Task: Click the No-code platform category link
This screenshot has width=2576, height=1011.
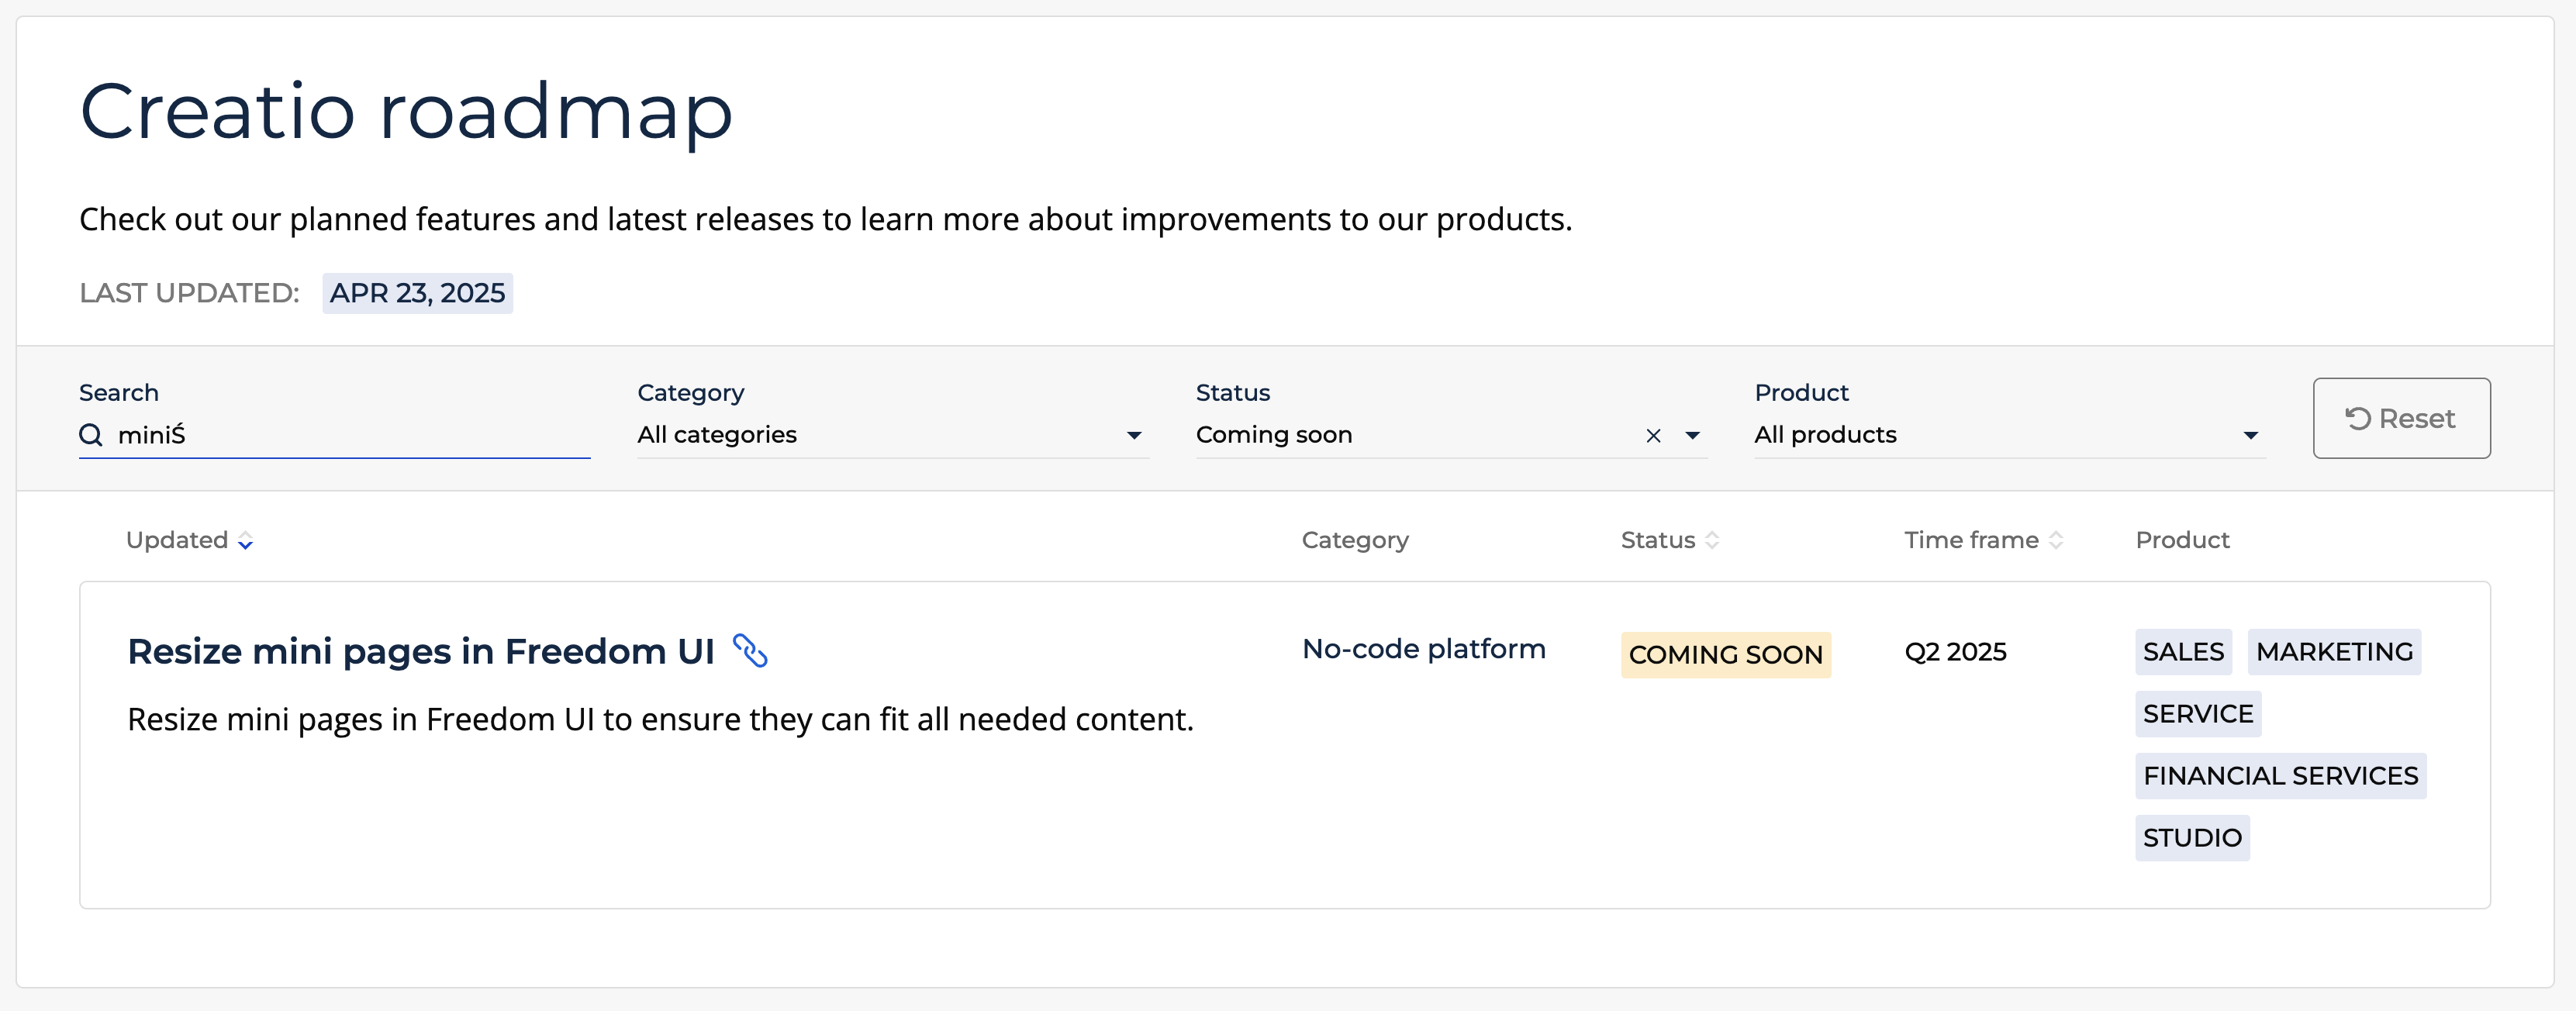Action: tap(1423, 649)
